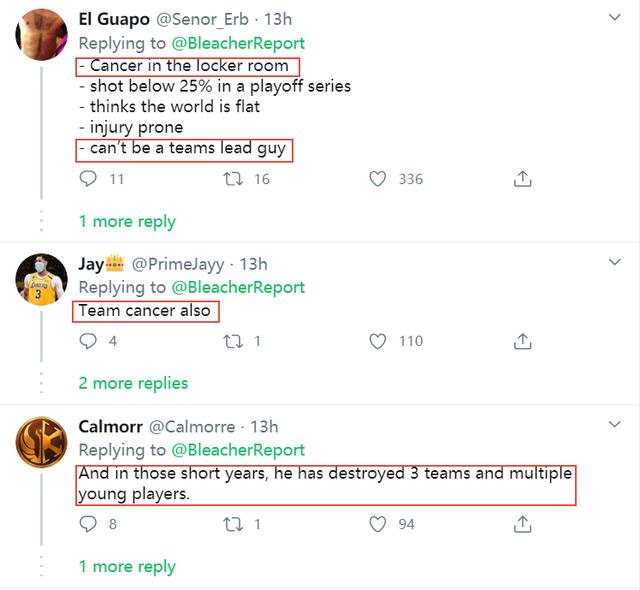Reply to Jay's 'Team cancer also' tweet
The height and width of the screenshot is (590, 640).
click(88, 341)
